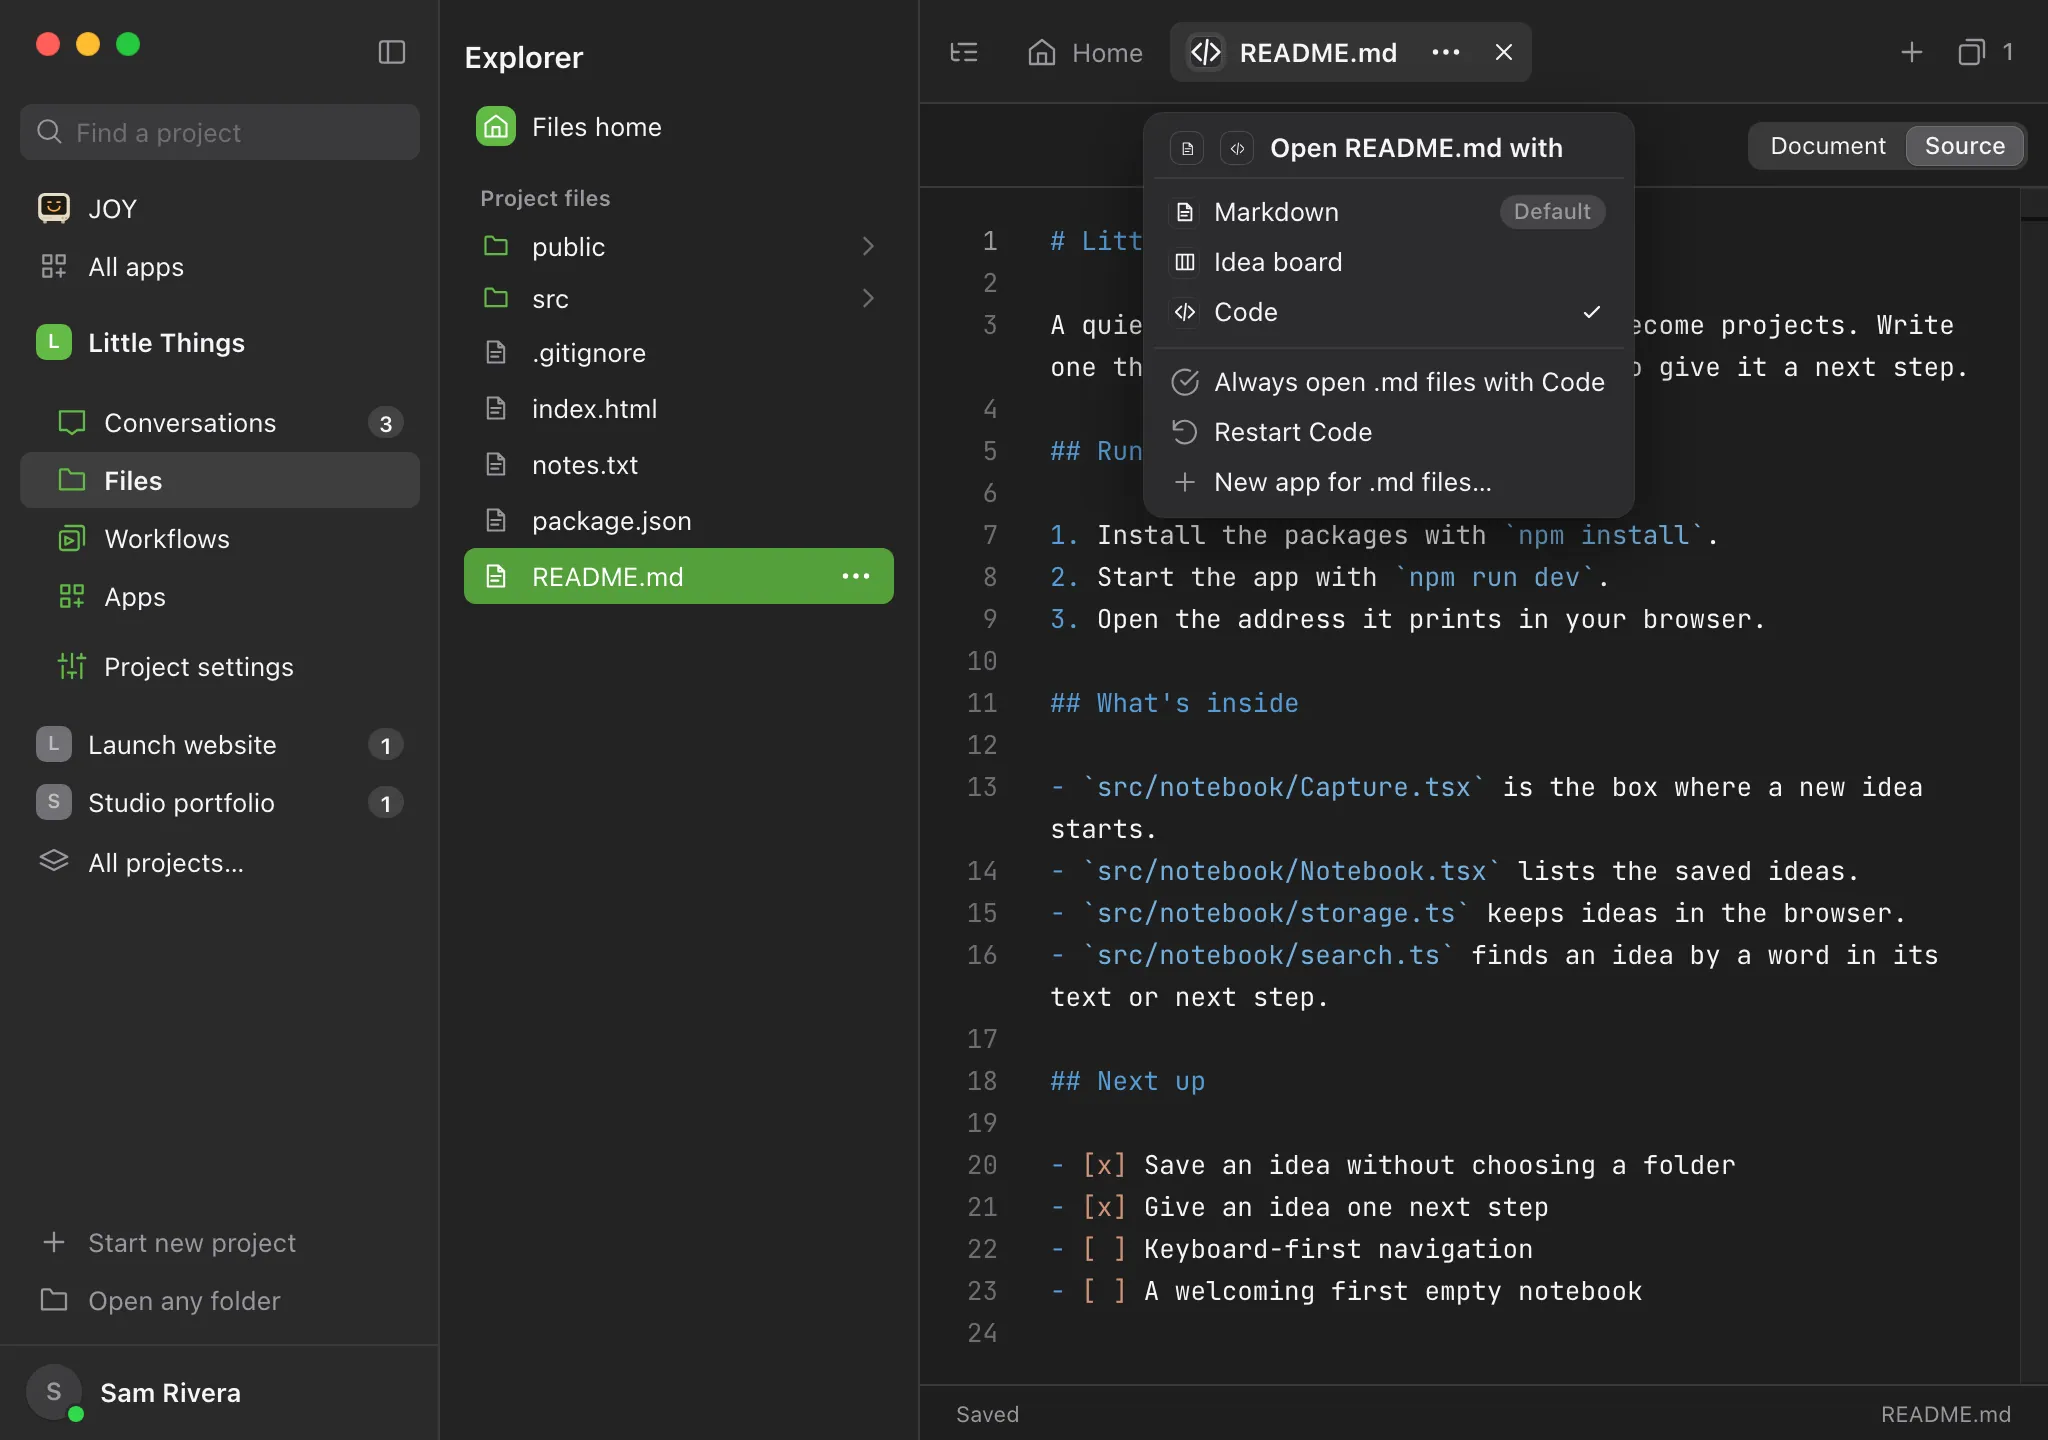Image resolution: width=2048 pixels, height=1440 pixels.
Task: Open the windows count icon
Action: (x=1971, y=52)
